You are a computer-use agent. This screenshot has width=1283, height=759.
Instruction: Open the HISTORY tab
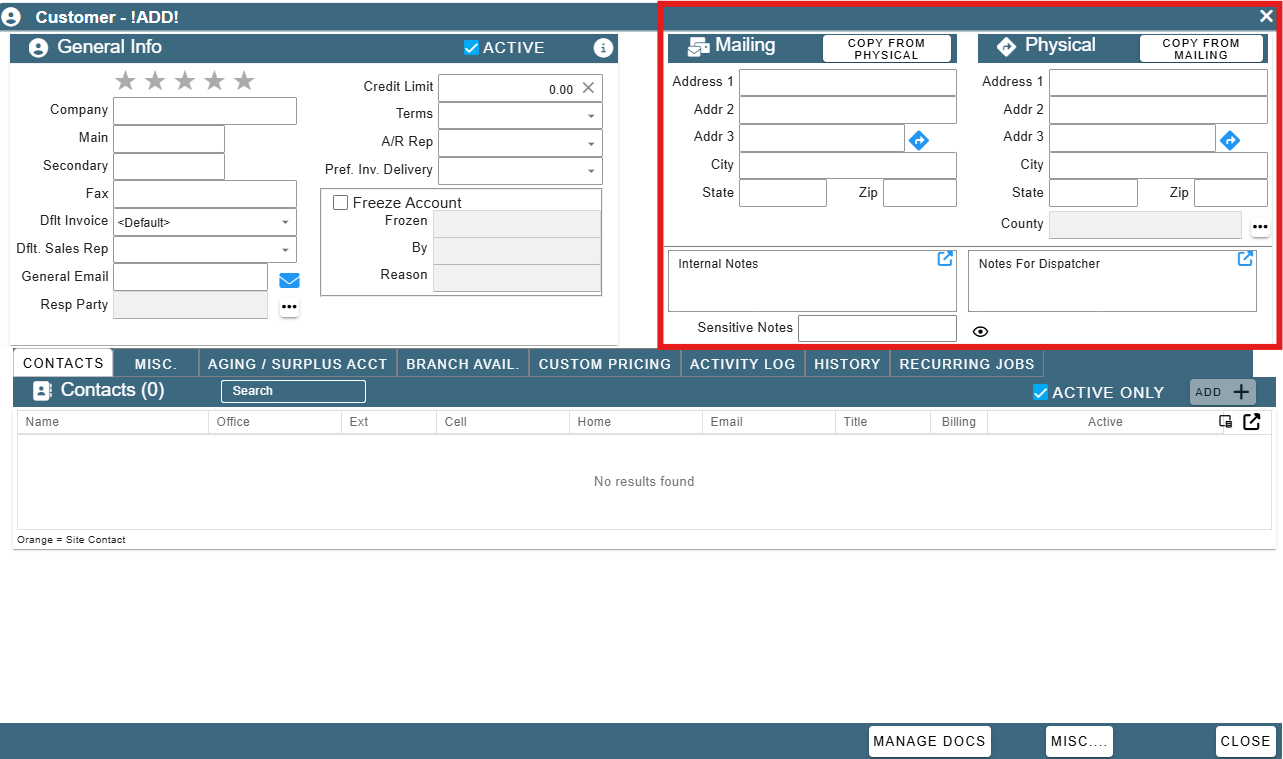coord(848,364)
